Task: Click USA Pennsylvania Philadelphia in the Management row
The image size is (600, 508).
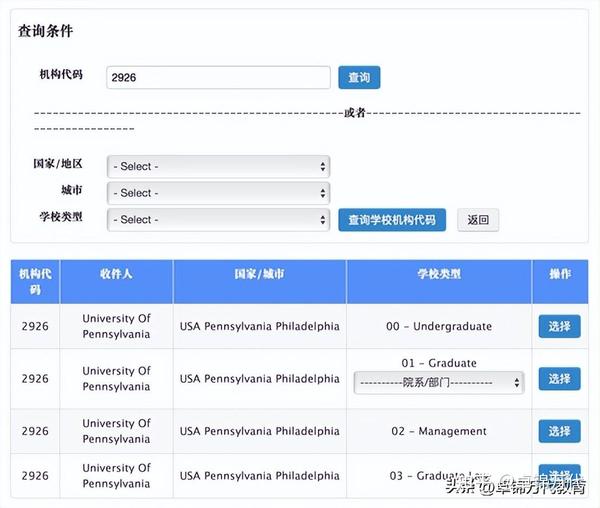Action: point(259,431)
